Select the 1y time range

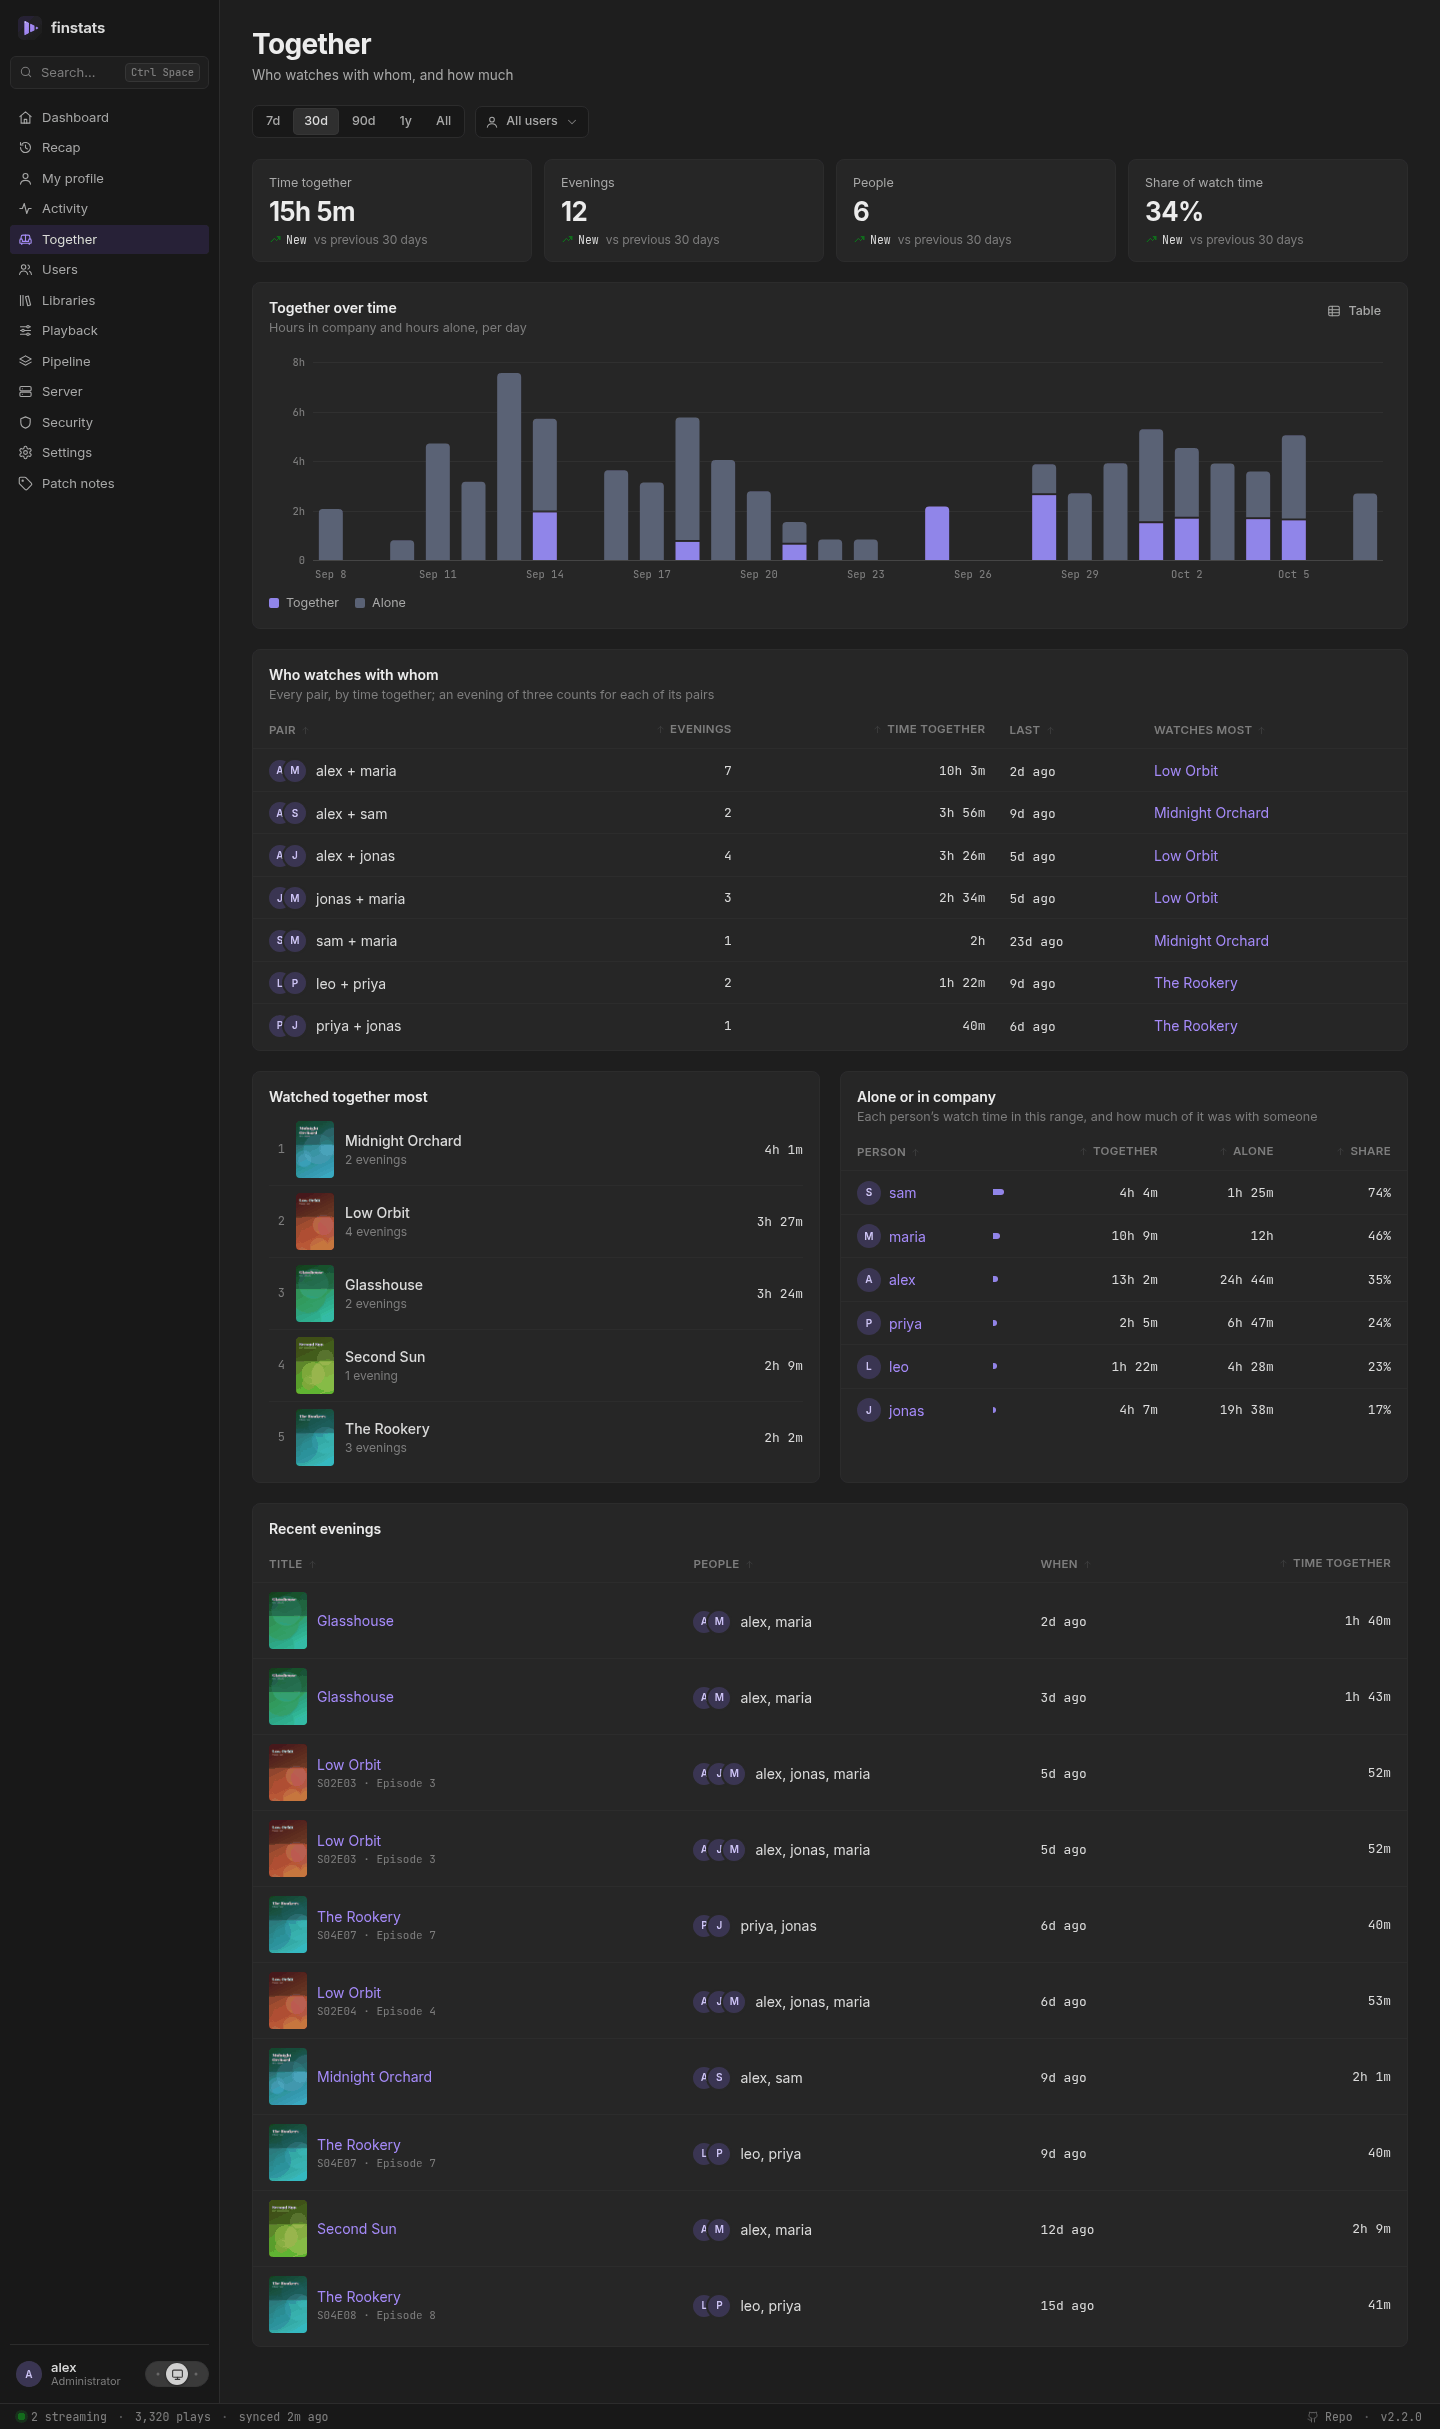[406, 121]
